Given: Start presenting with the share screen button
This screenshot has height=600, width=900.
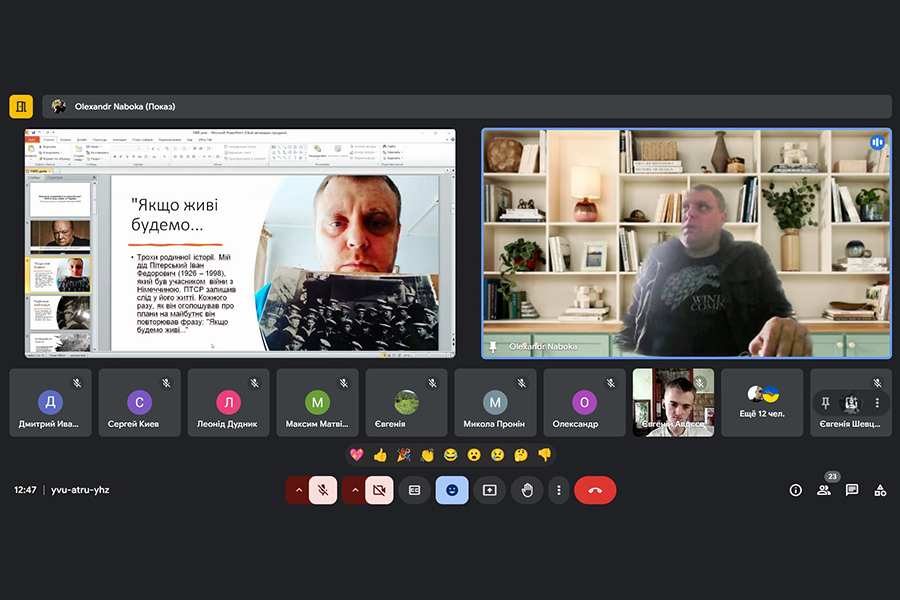Looking at the screenshot, I should click(490, 490).
